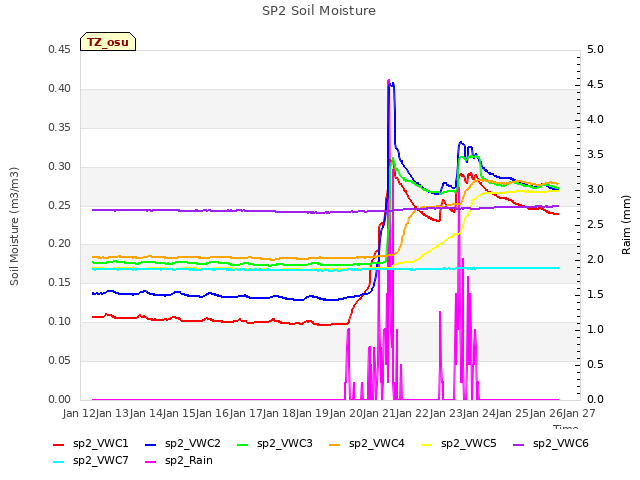Click the sp2_VWC4 legend label
The height and width of the screenshot is (480, 640).
click(376, 443)
